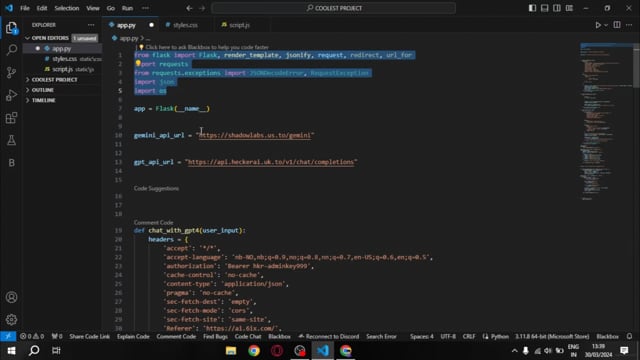Go back with the navigation arrow
The image size is (640, 360).
189,8
